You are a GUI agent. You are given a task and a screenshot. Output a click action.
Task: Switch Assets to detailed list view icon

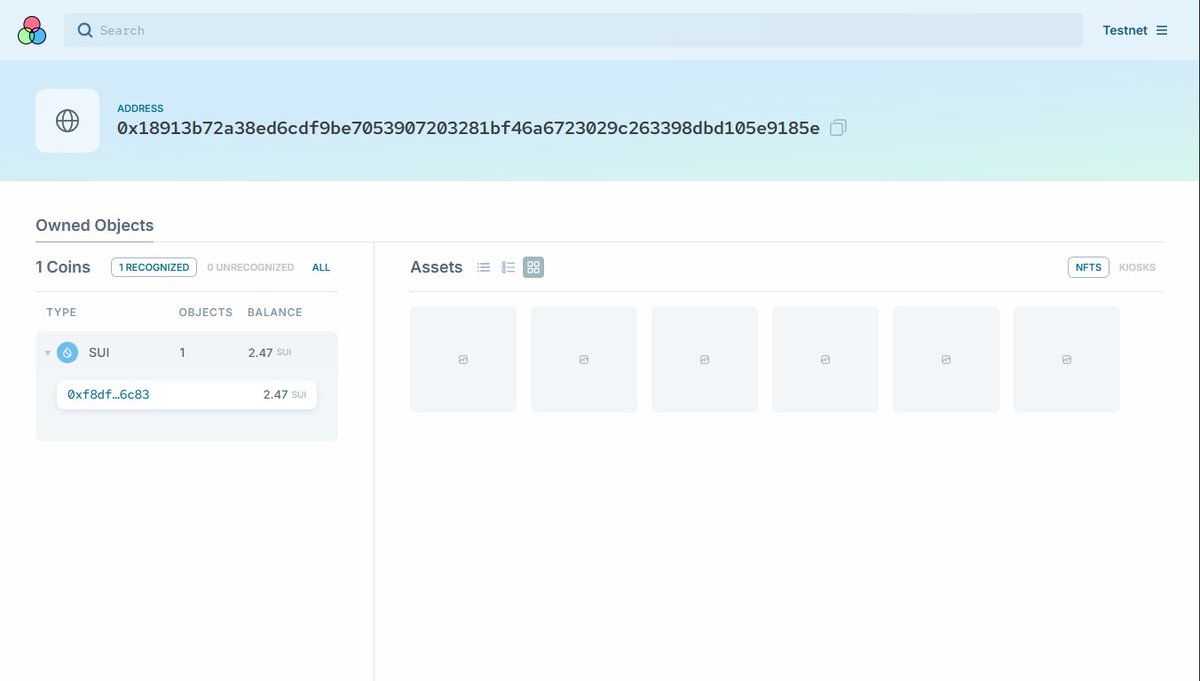508,267
